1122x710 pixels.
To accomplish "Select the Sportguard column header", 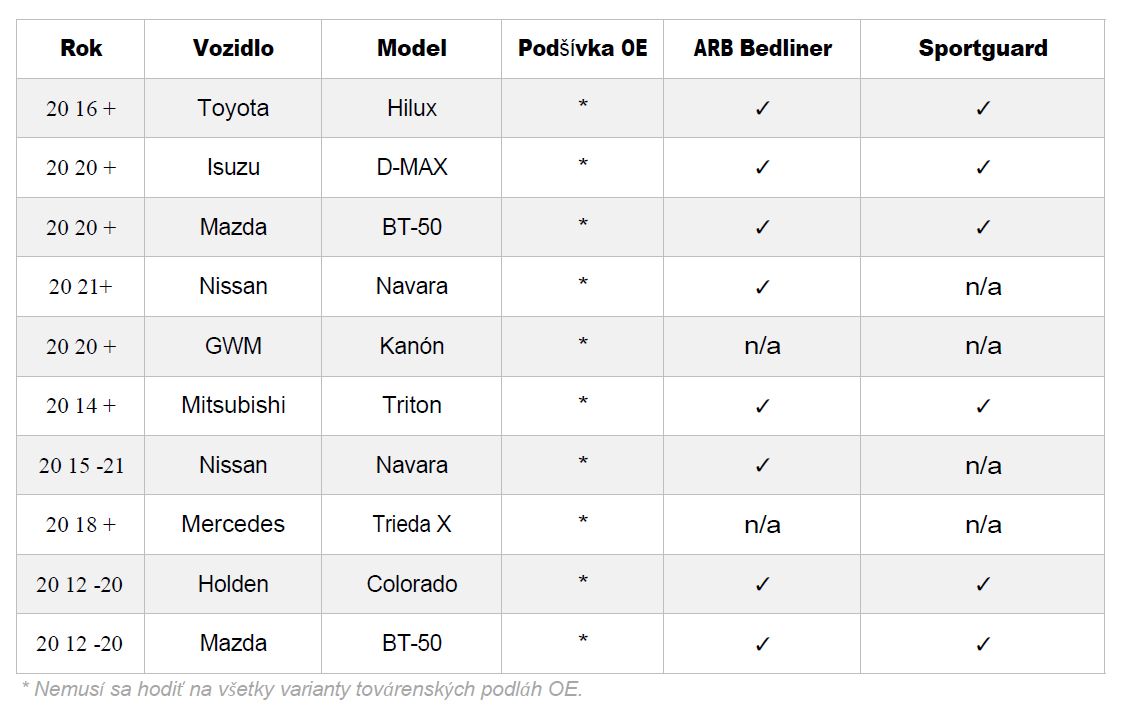I will (x=982, y=48).
